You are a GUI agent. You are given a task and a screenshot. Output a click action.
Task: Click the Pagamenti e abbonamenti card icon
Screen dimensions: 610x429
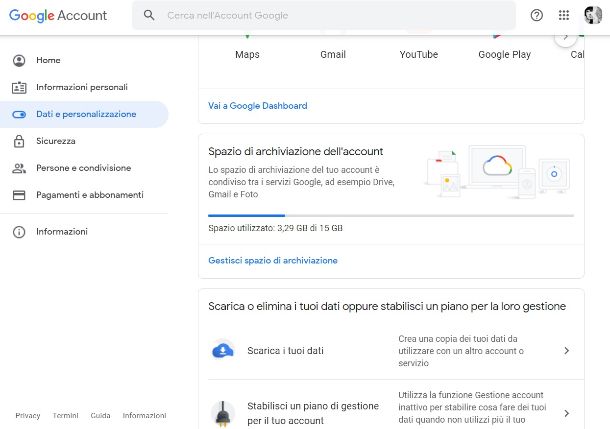pyautogui.click(x=19, y=195)
